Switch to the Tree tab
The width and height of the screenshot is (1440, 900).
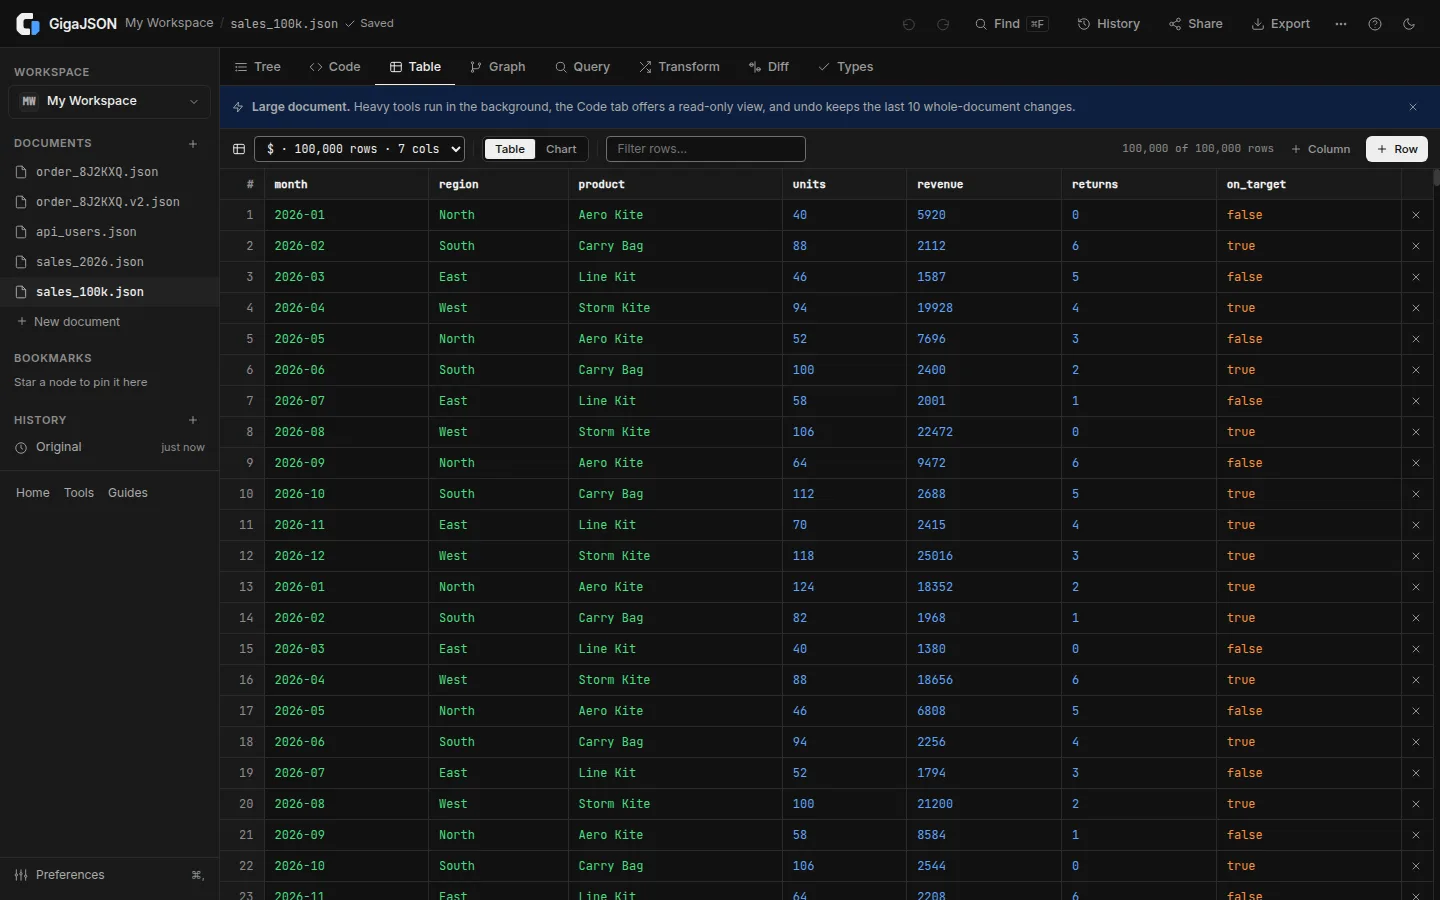coord(258,67)
